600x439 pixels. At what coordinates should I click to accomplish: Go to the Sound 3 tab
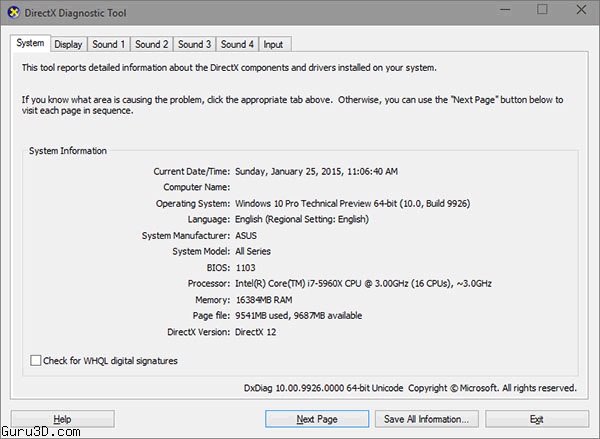click(194, 44)
